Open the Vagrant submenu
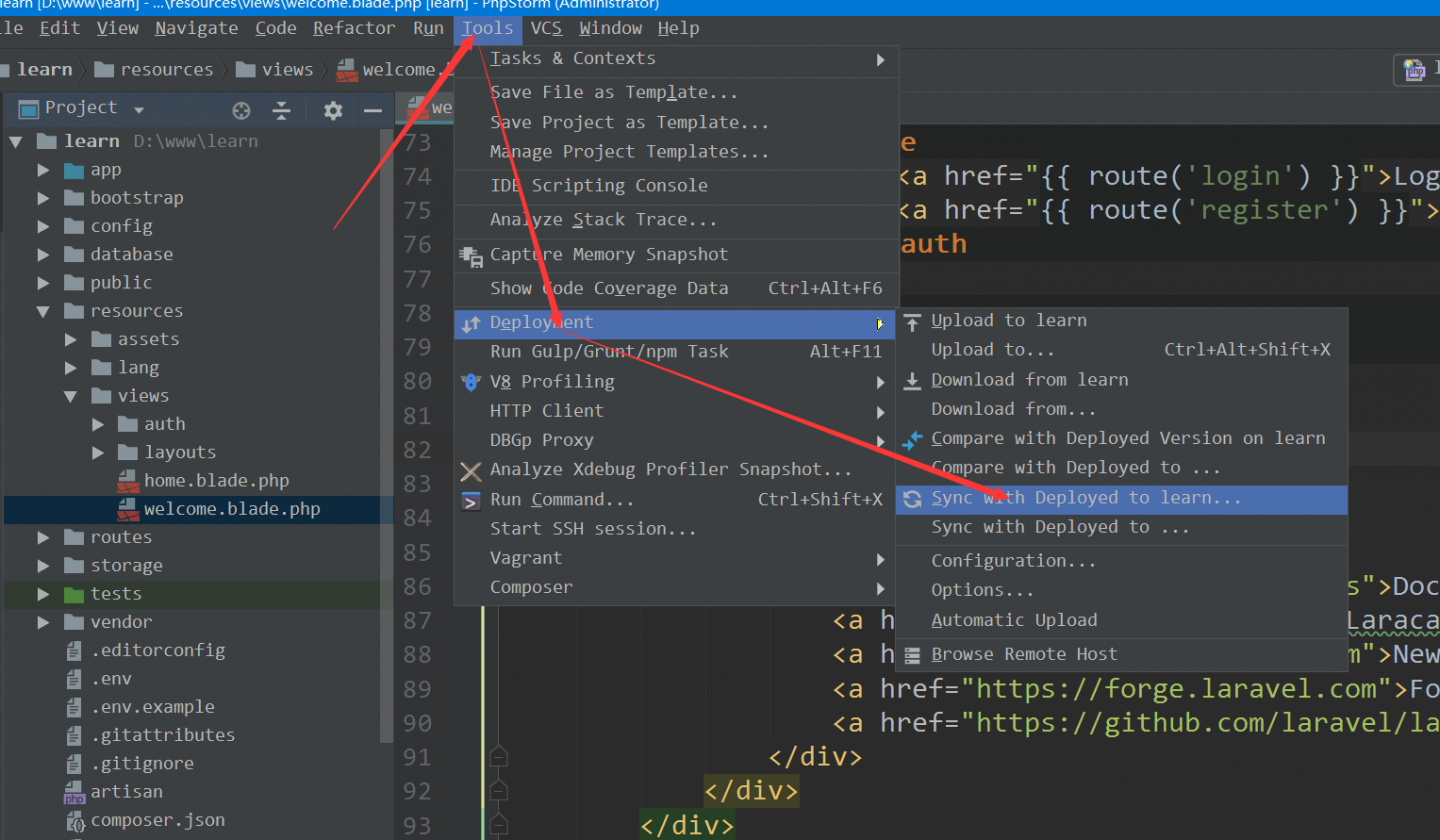Screen dimensions: 1440x840 pos(677,559)
